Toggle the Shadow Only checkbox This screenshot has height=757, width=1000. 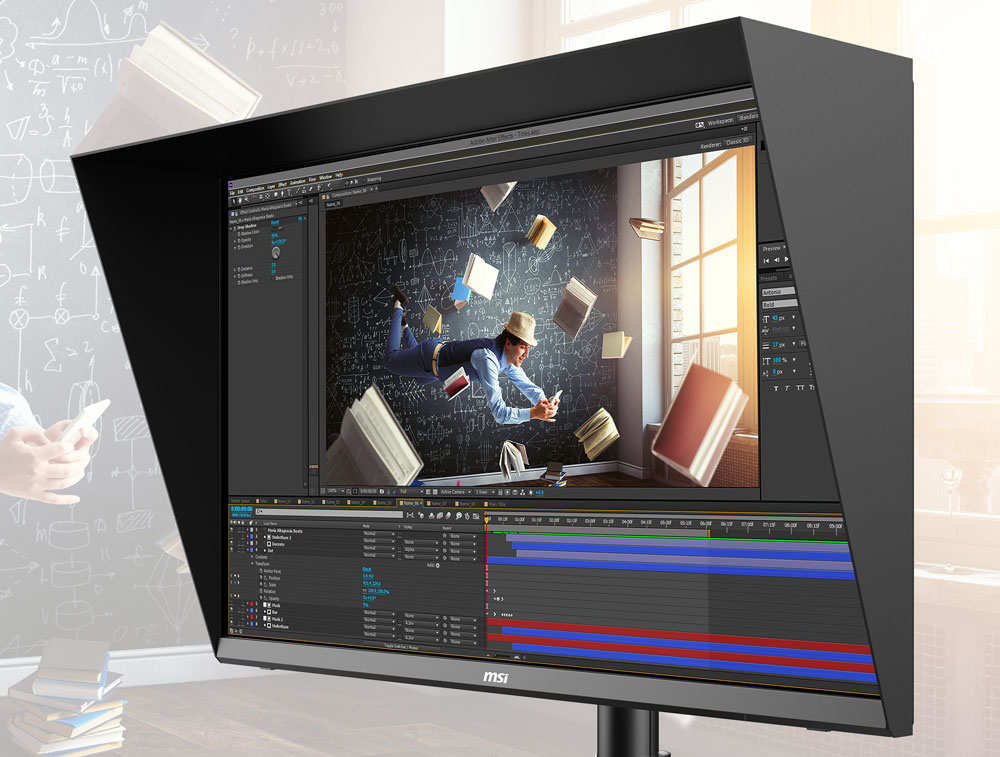tap(272, 277)
